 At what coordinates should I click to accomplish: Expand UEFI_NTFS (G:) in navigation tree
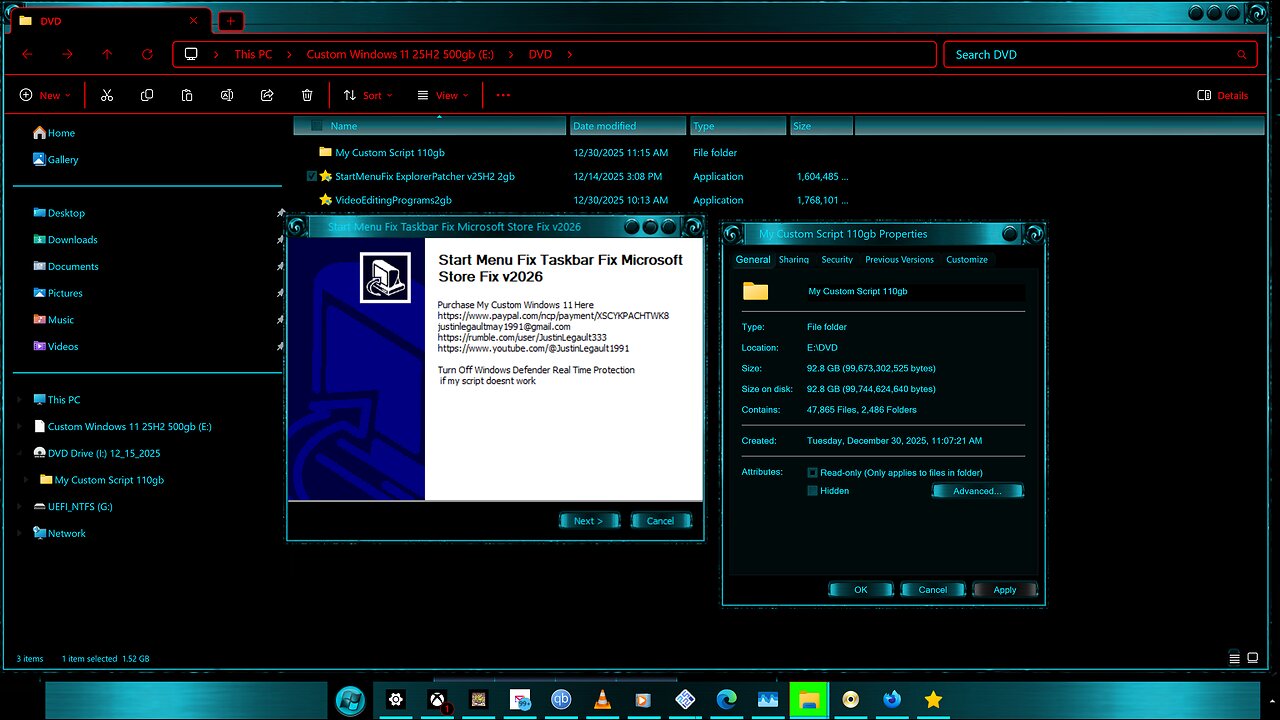(x=20, y=507)
